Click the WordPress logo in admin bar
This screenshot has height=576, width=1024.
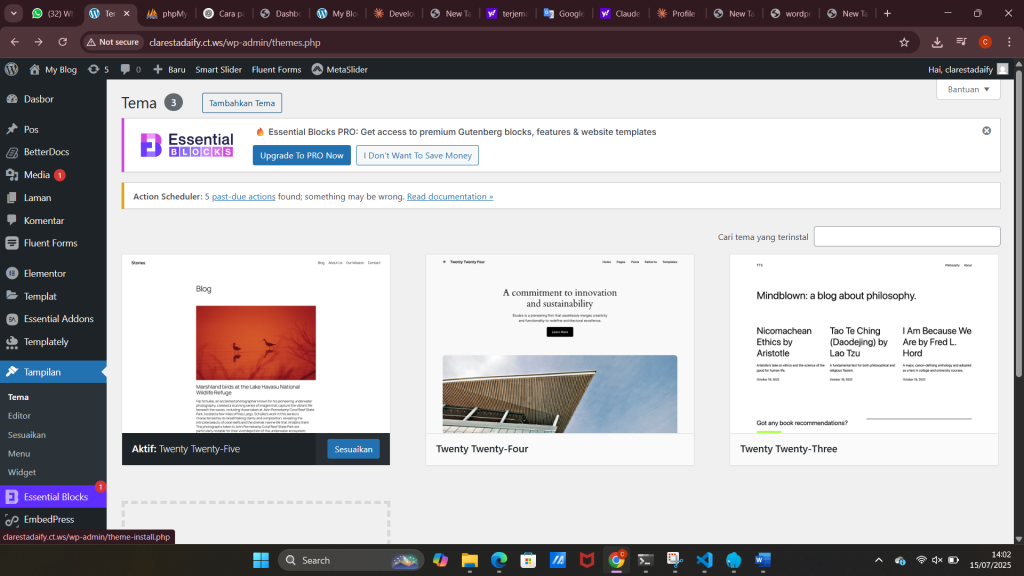pos(12,69)
